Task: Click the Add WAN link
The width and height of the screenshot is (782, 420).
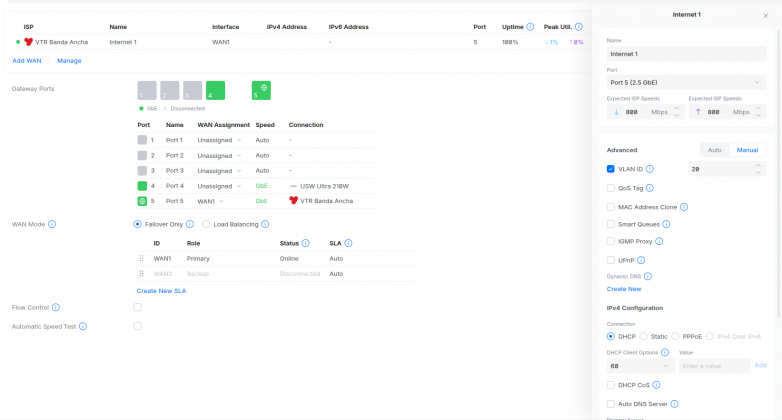Action: [27, 60]
